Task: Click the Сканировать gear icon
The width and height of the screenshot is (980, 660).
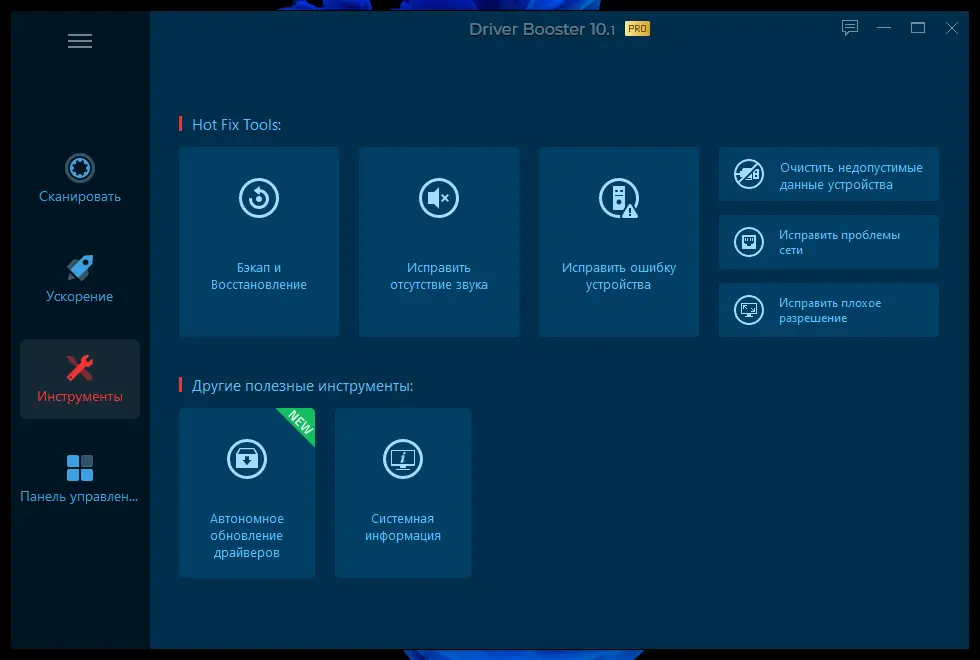Action: [x=80, y=168]
